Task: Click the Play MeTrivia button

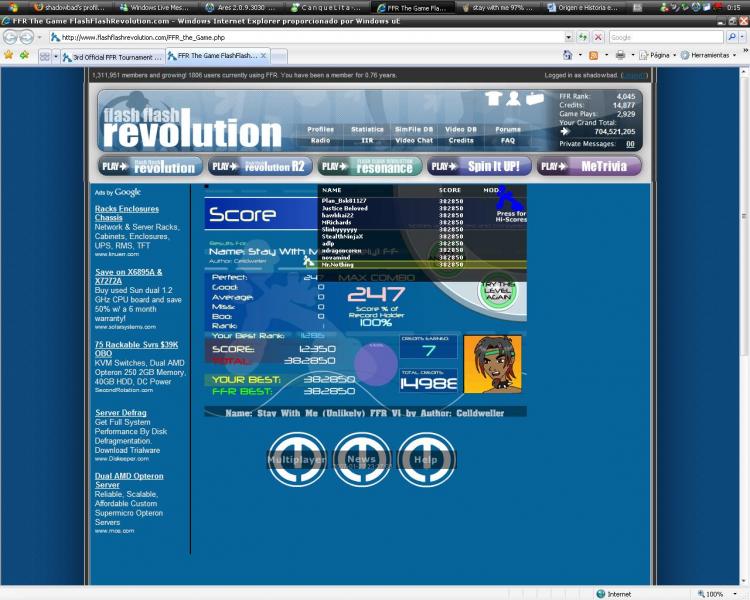Action: point(588,166)
